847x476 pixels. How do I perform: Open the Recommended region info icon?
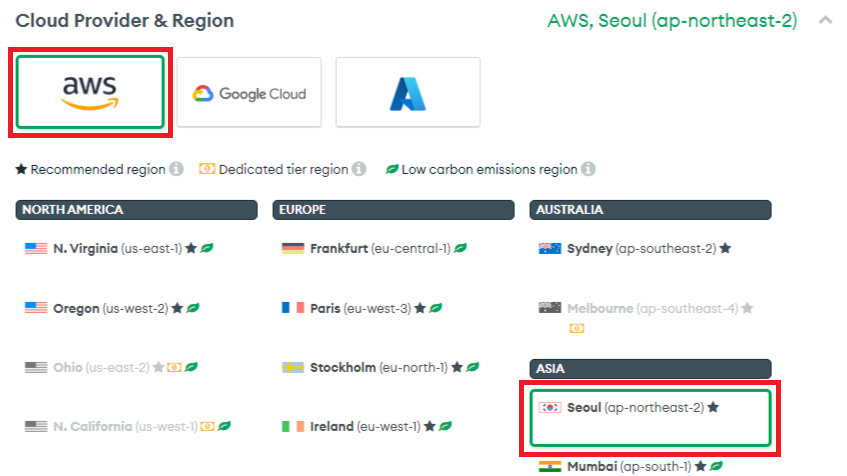point(176,169)
